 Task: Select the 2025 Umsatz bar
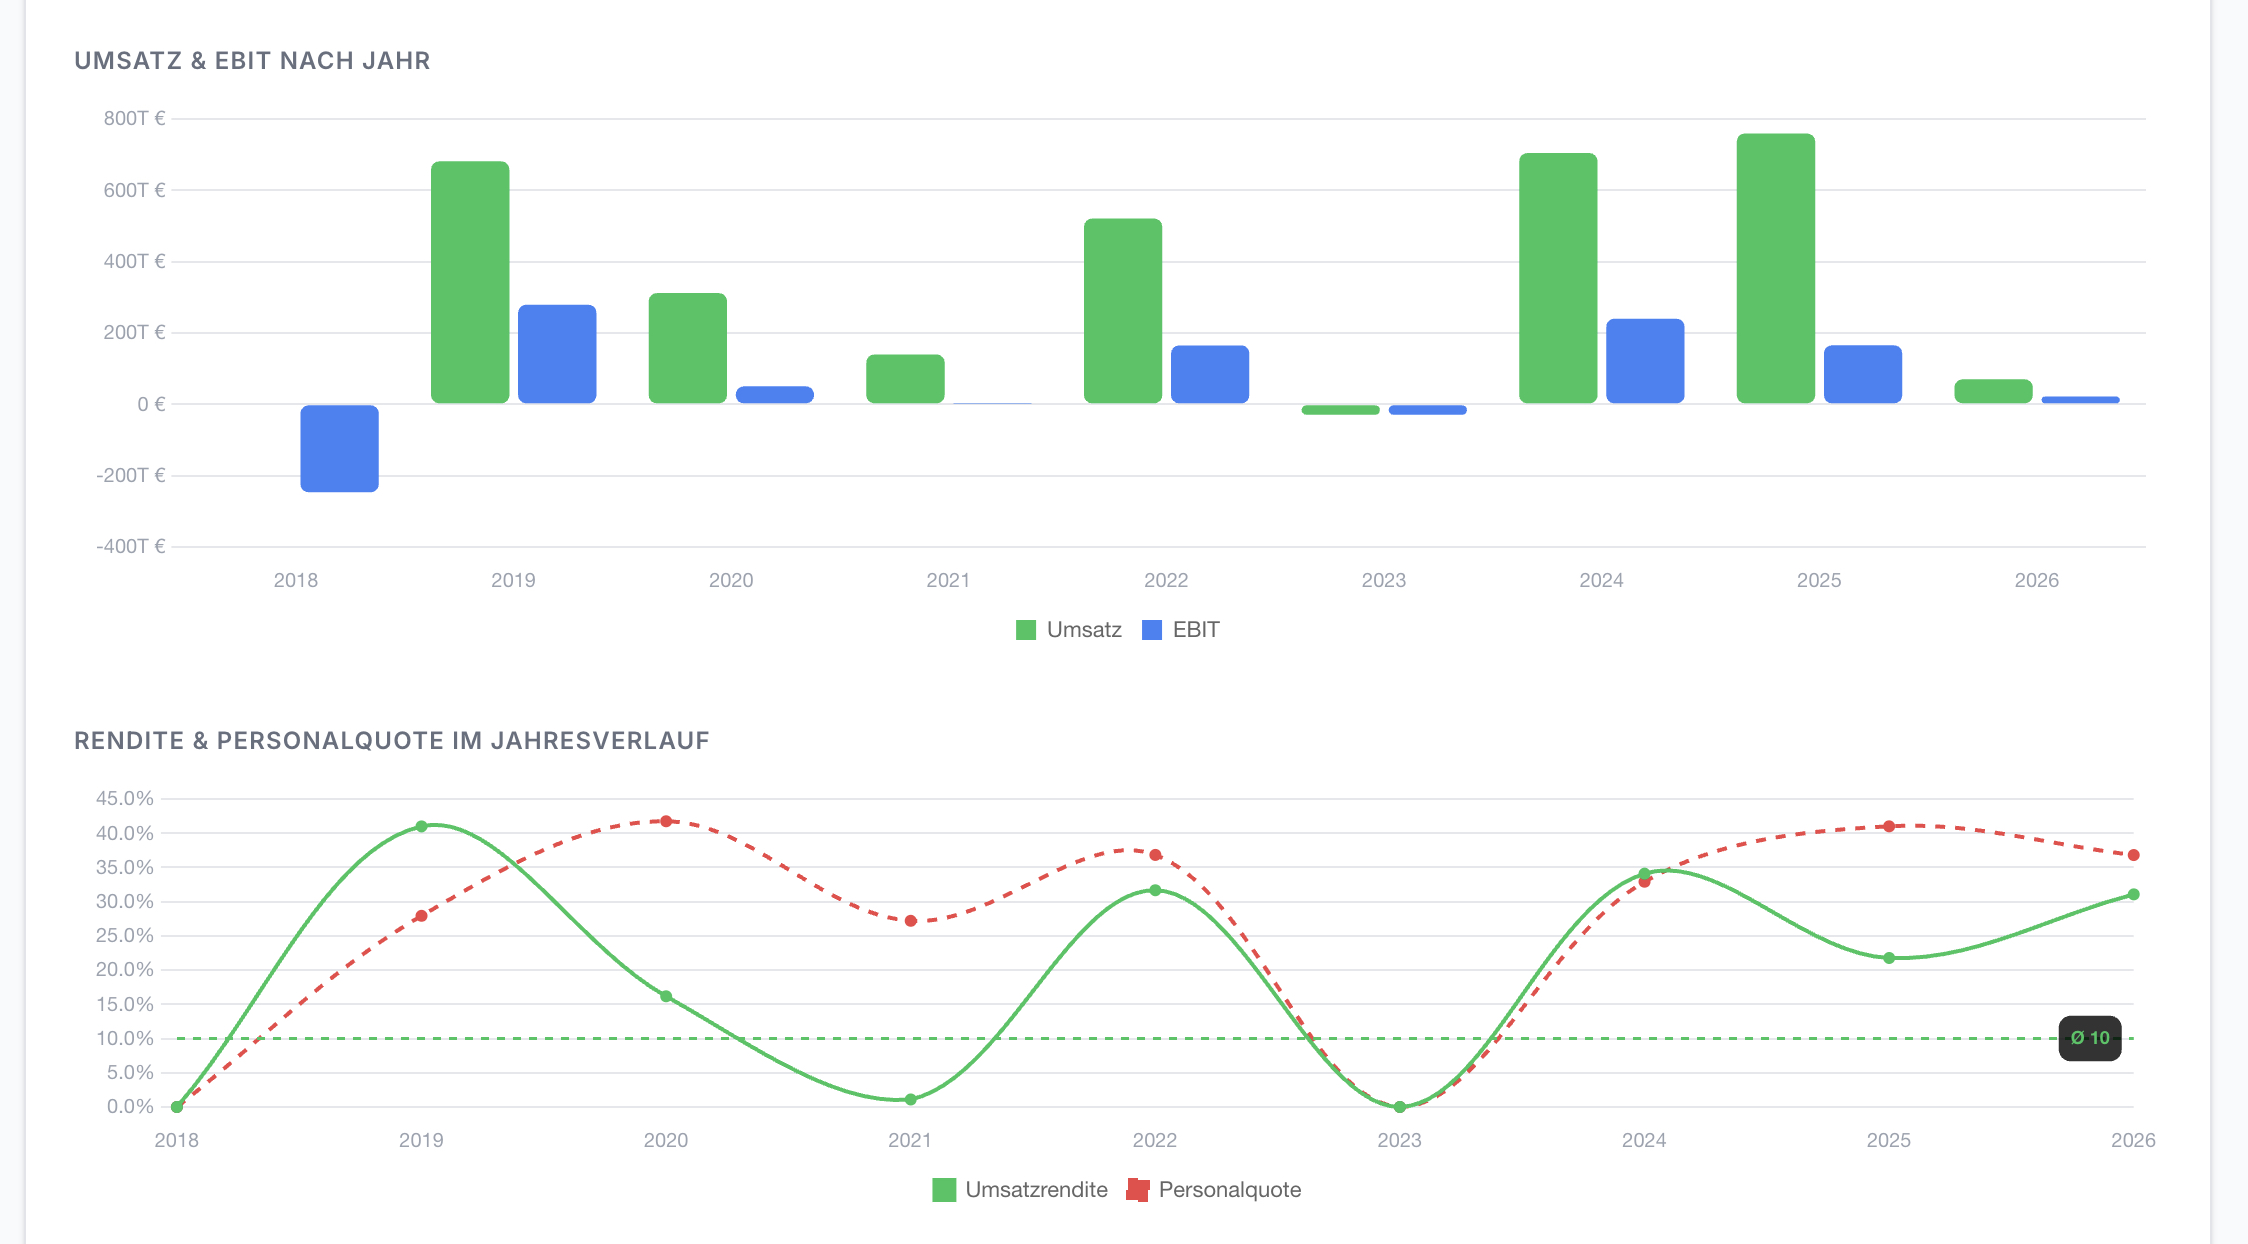click(1776, 268)
